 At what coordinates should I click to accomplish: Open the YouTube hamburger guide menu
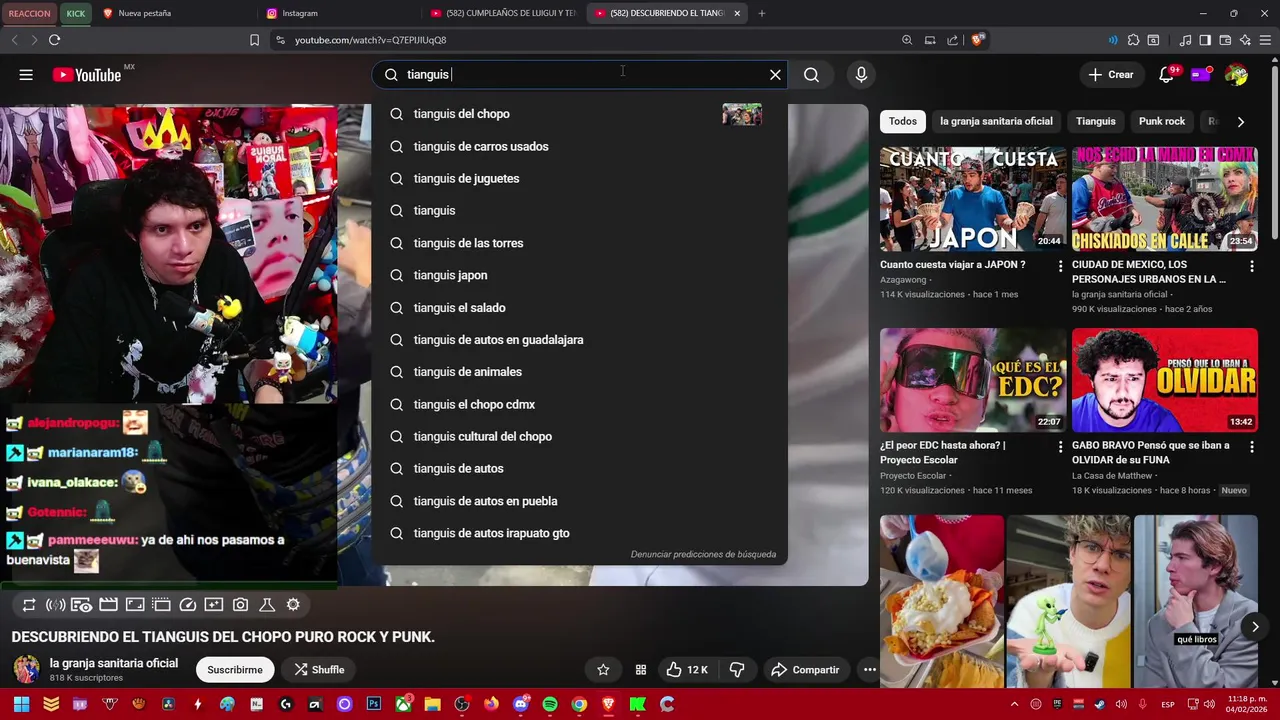pyautogui.click(x=26, y=75)
